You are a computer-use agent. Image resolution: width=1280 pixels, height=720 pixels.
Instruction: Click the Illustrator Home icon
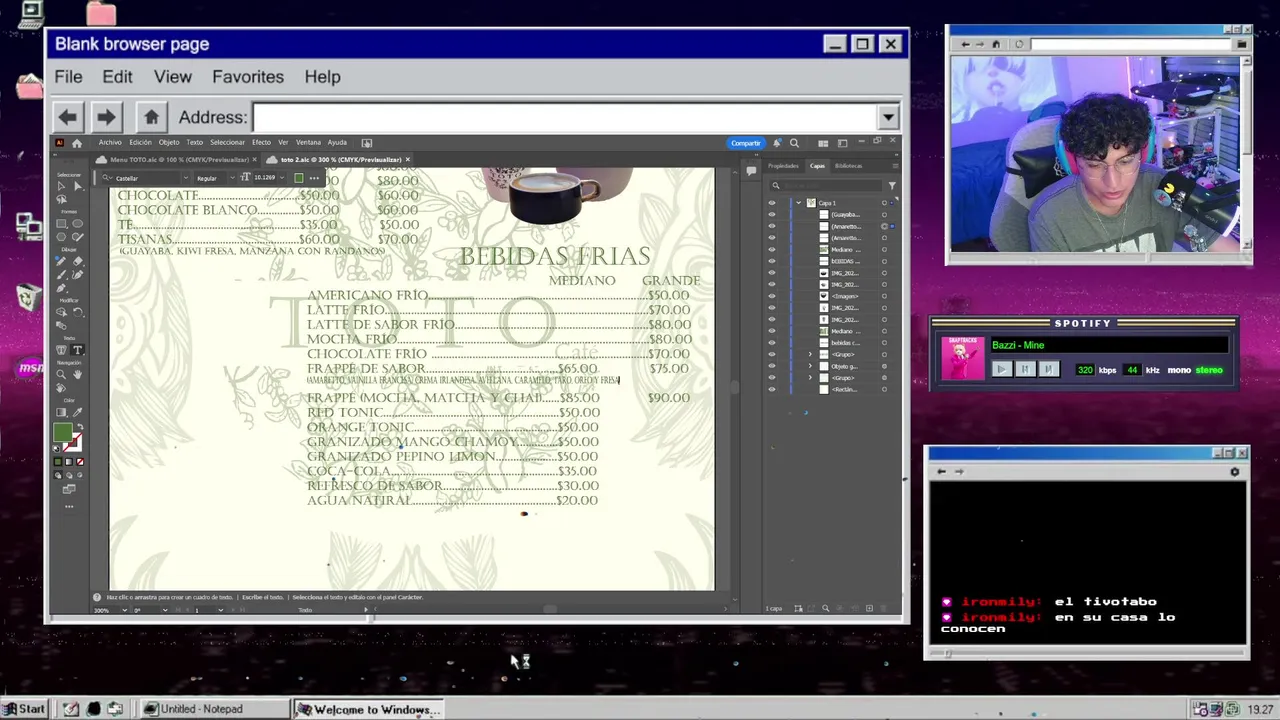coord(77,143)
